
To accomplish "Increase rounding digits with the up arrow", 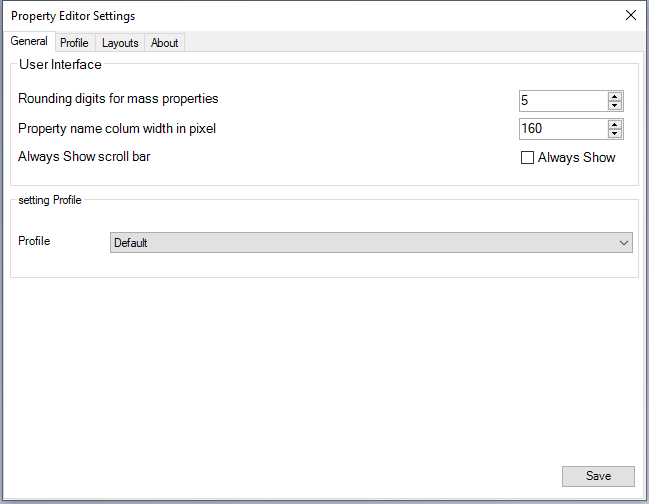I will coord(615,96).
